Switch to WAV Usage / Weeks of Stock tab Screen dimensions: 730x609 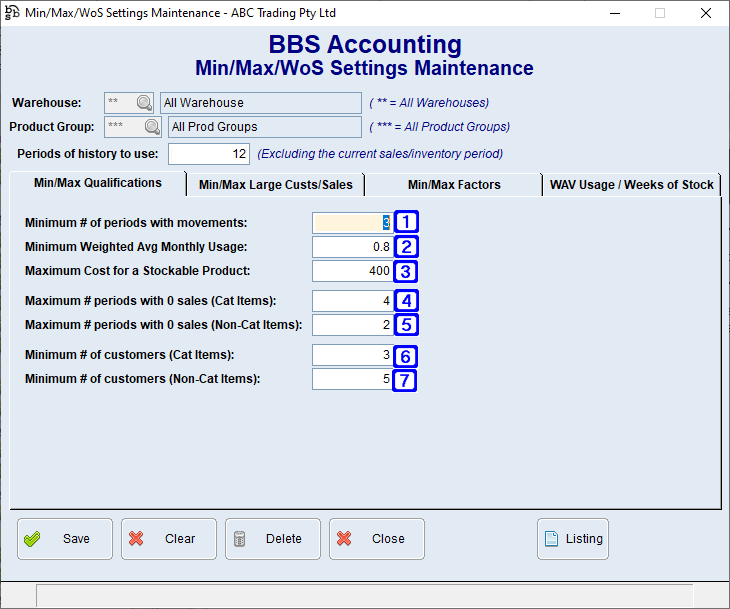click(631, 185)
